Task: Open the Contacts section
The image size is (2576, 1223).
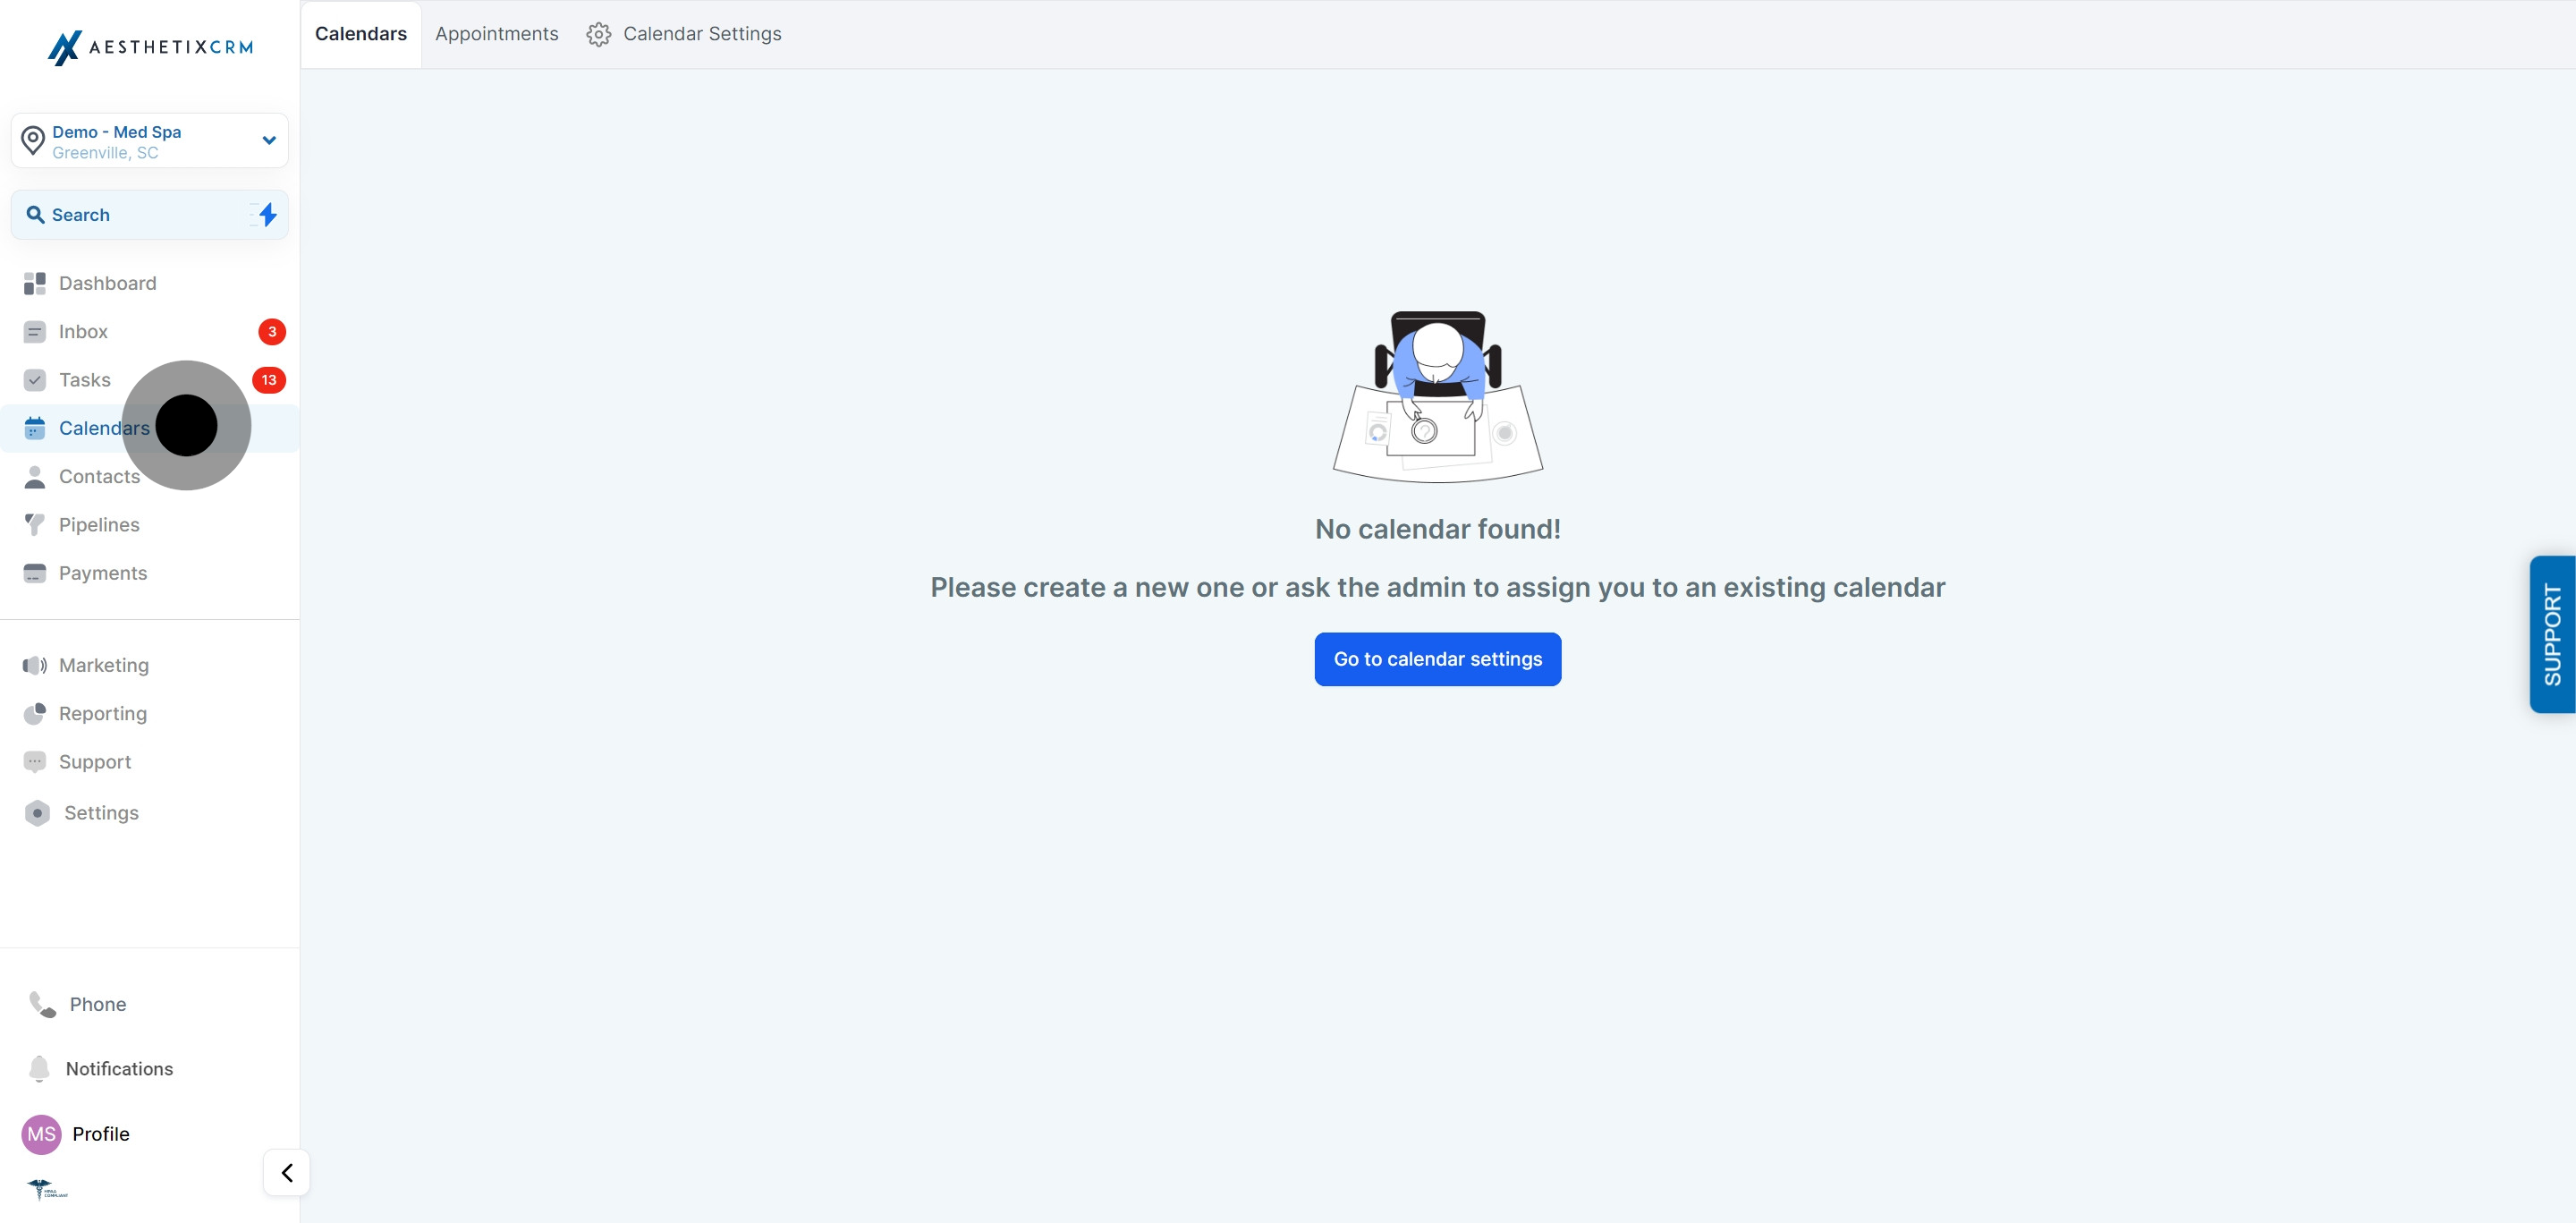Action: [98, 476]
